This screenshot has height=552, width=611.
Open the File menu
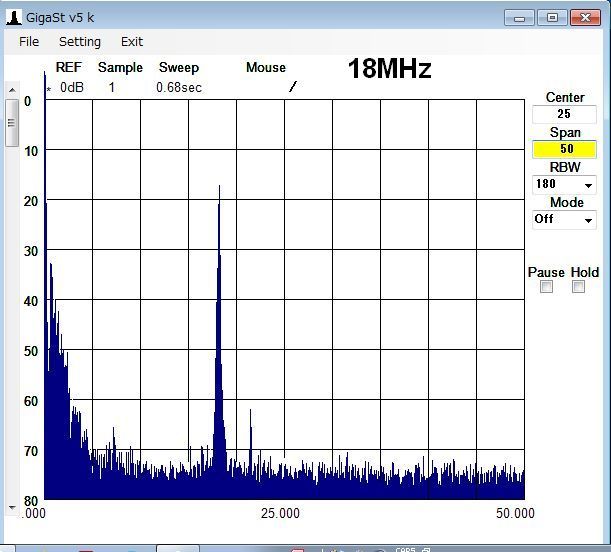pyautogui.click(x=29, y=42)
